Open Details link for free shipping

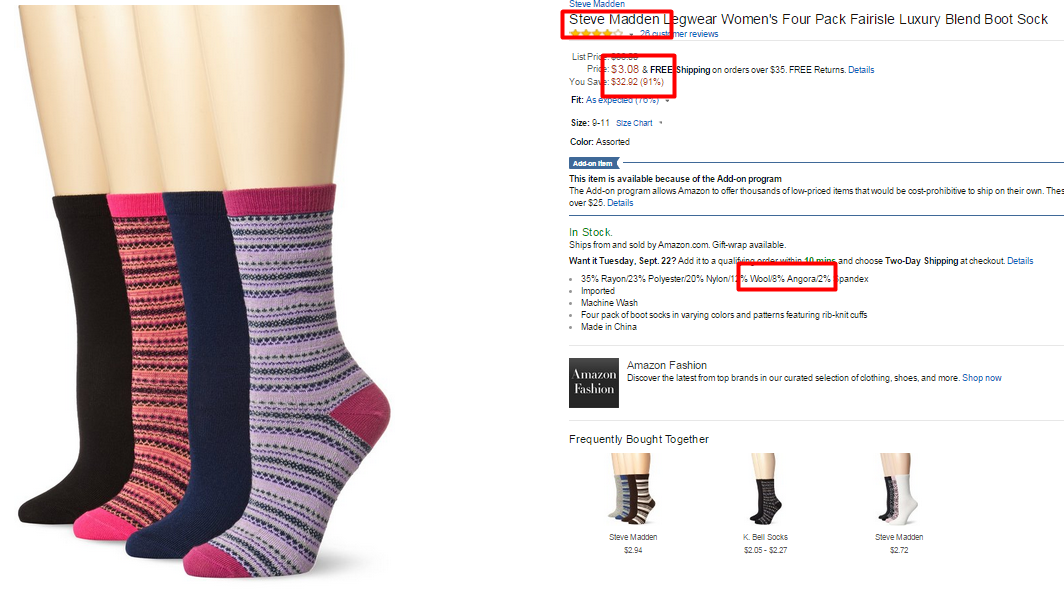861,70
